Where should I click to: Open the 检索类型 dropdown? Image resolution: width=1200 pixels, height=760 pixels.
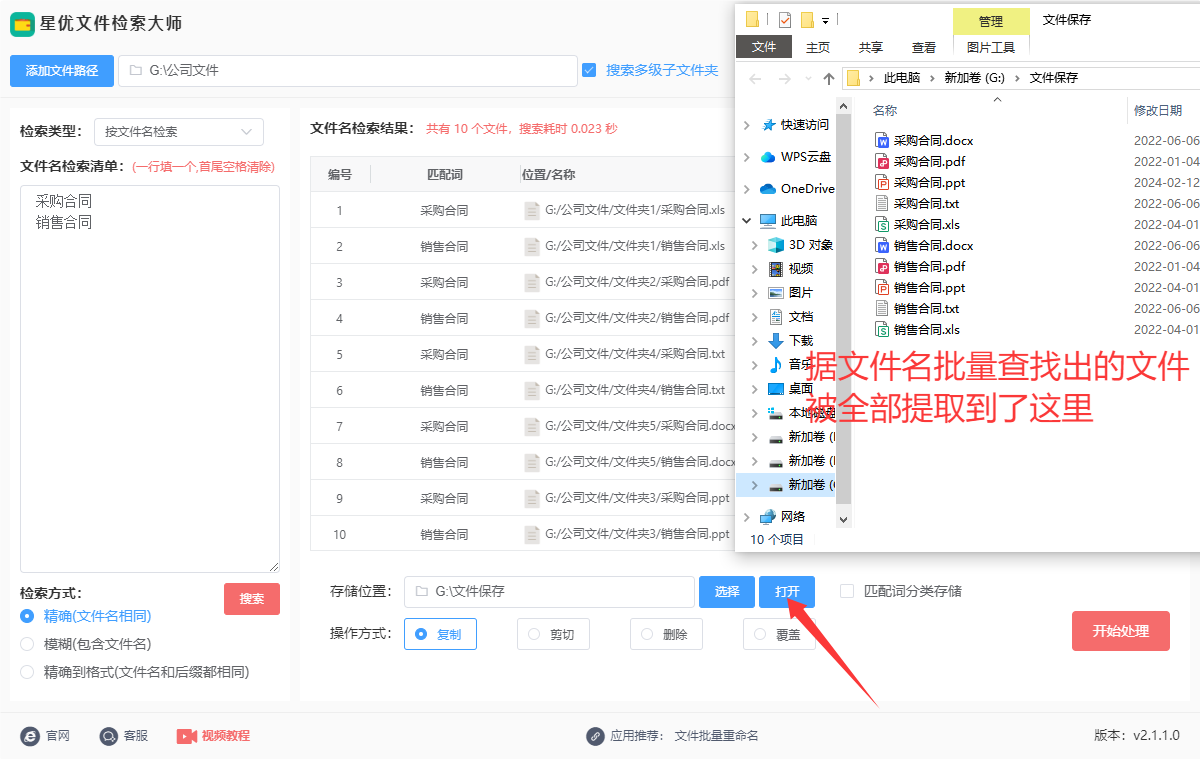click(x=179, y=132)
